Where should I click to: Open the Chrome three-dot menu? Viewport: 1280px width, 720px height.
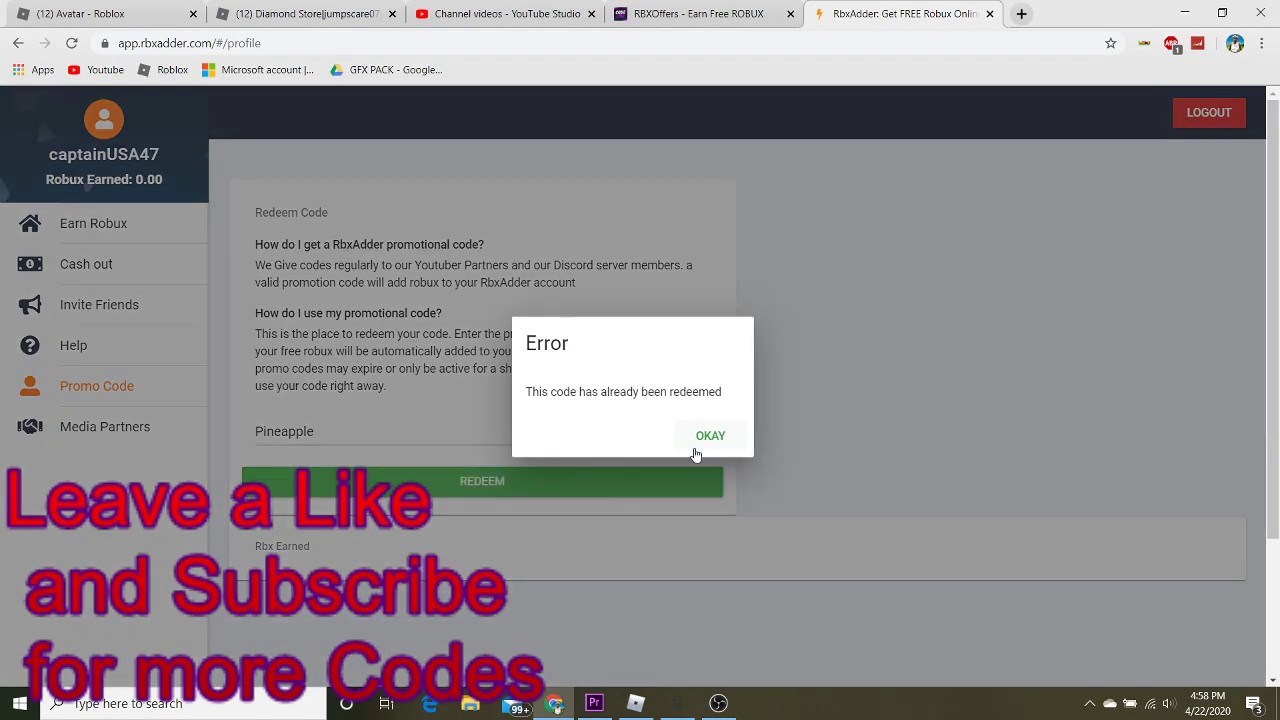coord(1262,44)
